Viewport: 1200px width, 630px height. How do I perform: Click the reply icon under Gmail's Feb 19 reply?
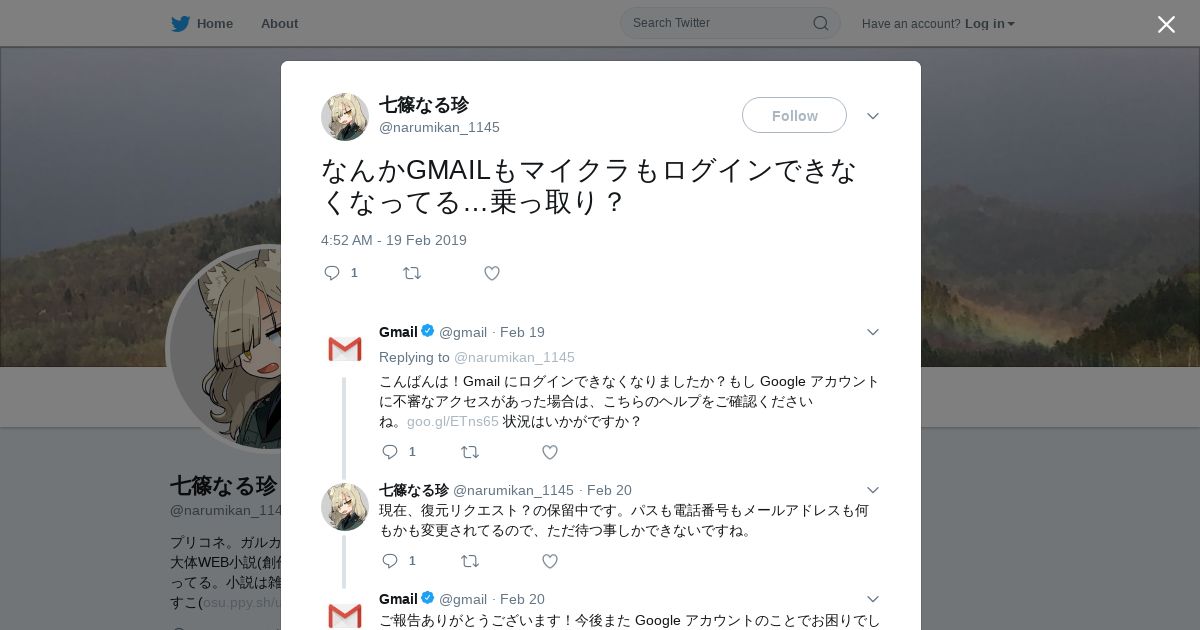click(390, 452)
